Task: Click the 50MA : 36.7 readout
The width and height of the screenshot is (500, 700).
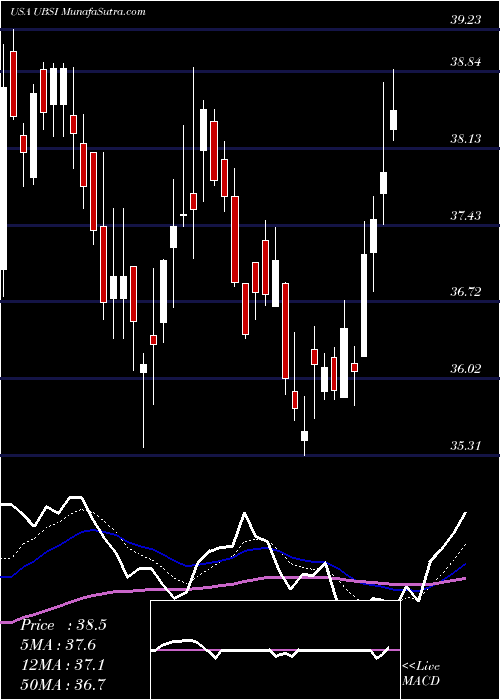Action: (63, 685)
